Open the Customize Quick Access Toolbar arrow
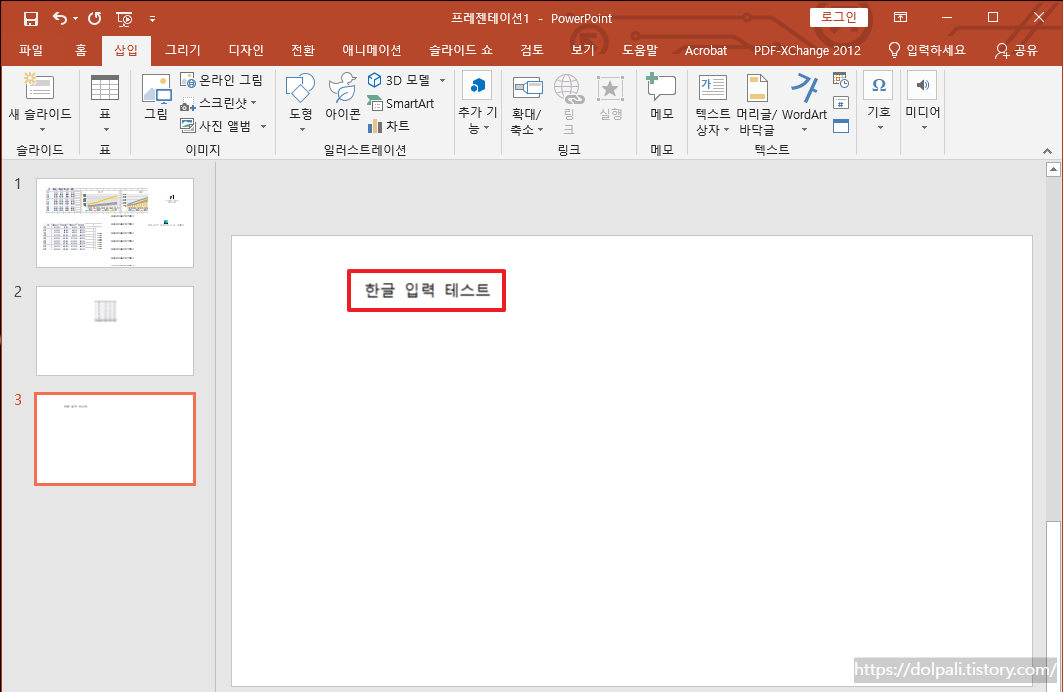This screenshot has width=1063, height=692. [x=153, y=19]
